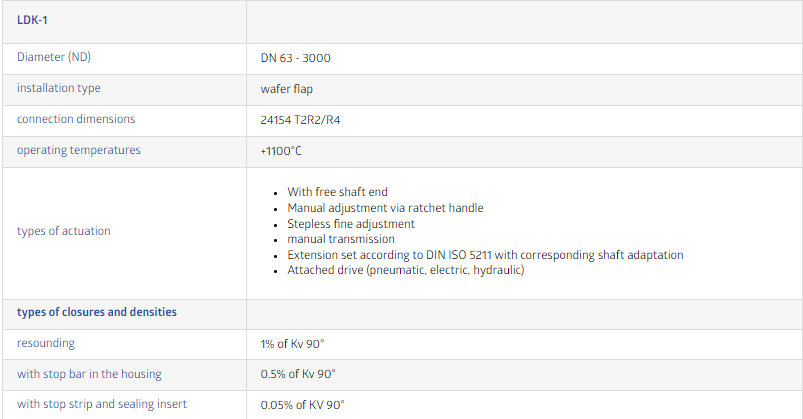Image resolution: width=803 pixels, height=419 pixels.
Task: Select Manual adjustment via ratchet handle item
Action: 385,208
